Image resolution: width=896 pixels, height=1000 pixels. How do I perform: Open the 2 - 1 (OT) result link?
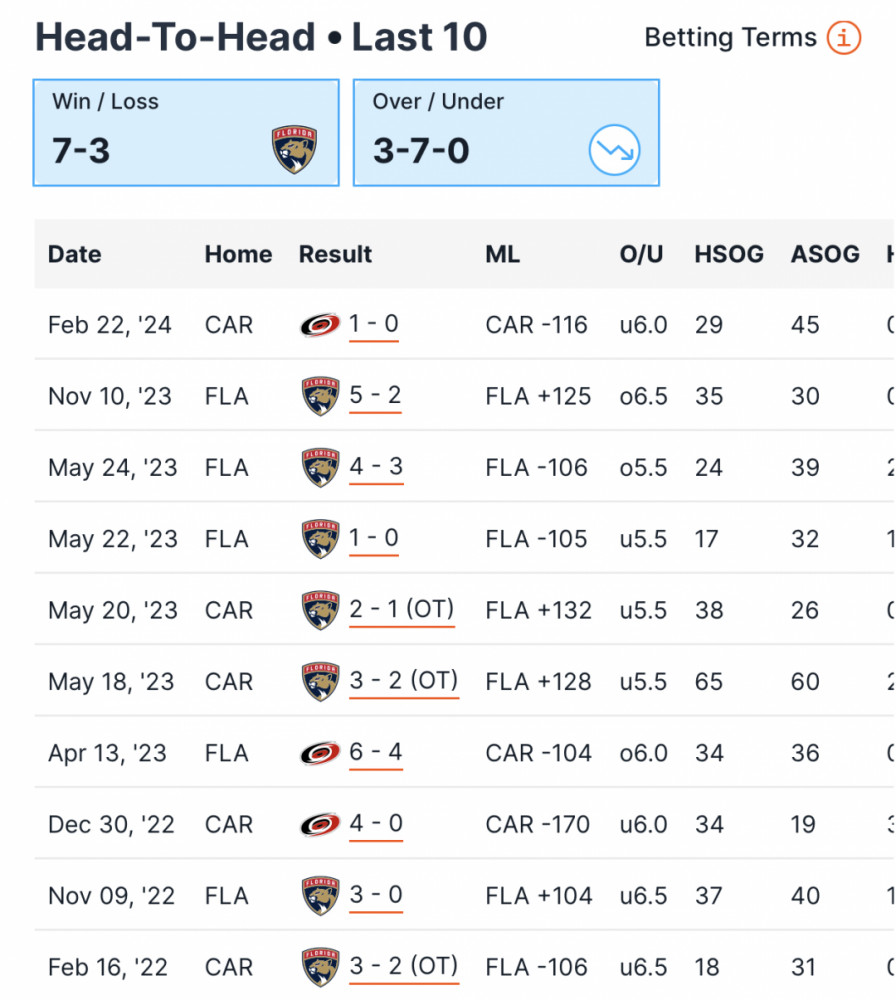pos(402,610)
